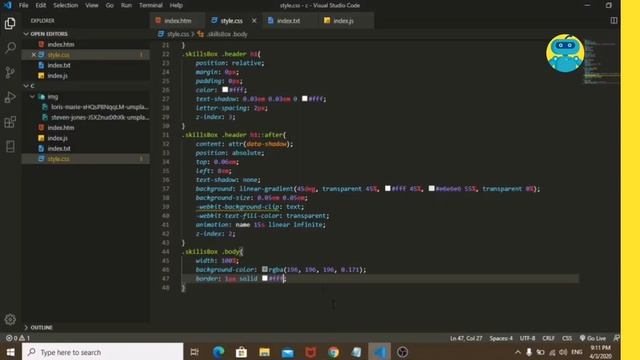Viewport: 640px width, 360px height.
Task: Open the Extensions view
Action: pos(10,122)
